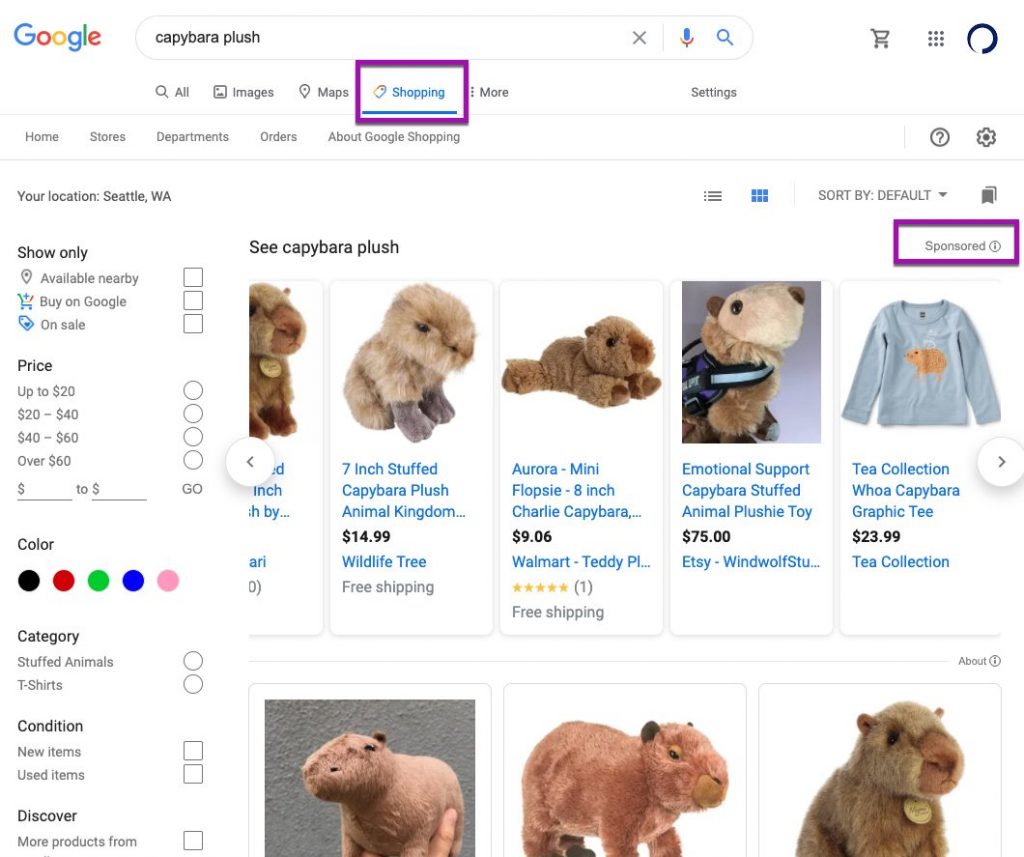Image resolution: width=1024 pixels, height=857 pixels.
Task: Open the Etsy WindwolfStu seller link
Action: (x=751, y=562)
